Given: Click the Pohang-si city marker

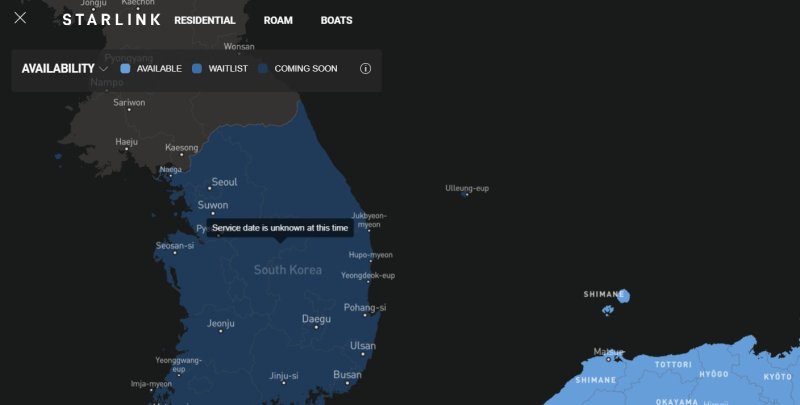Looking at the screenshot, I should (368, 315).
